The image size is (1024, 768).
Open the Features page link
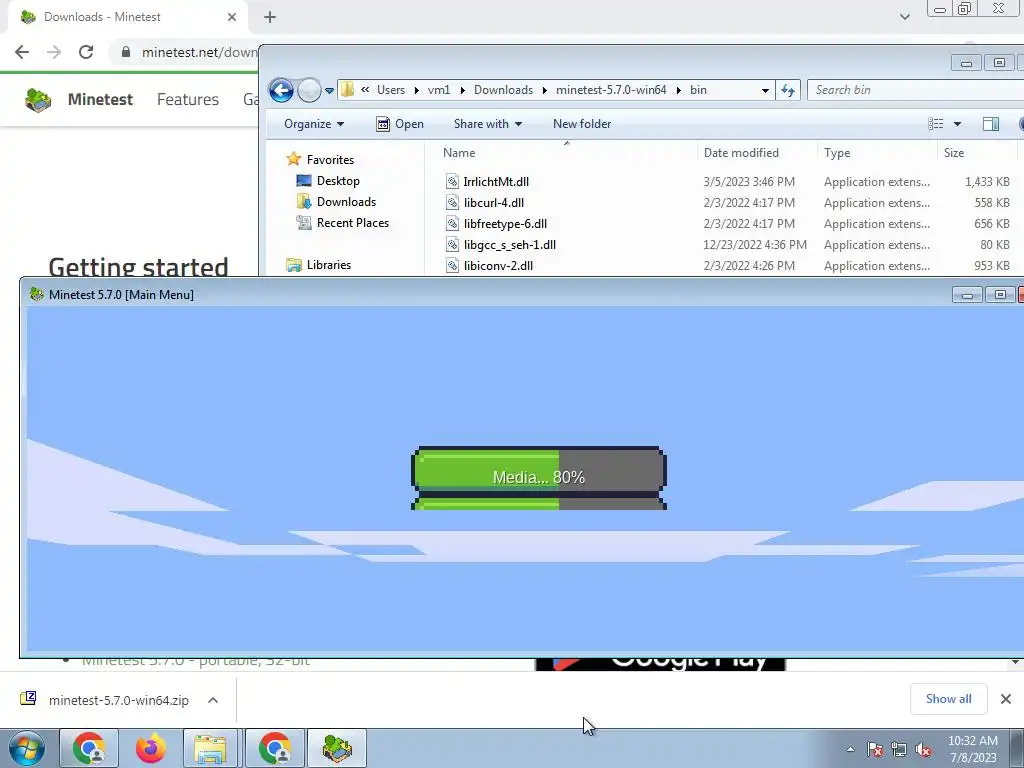(x=187, y=99)
